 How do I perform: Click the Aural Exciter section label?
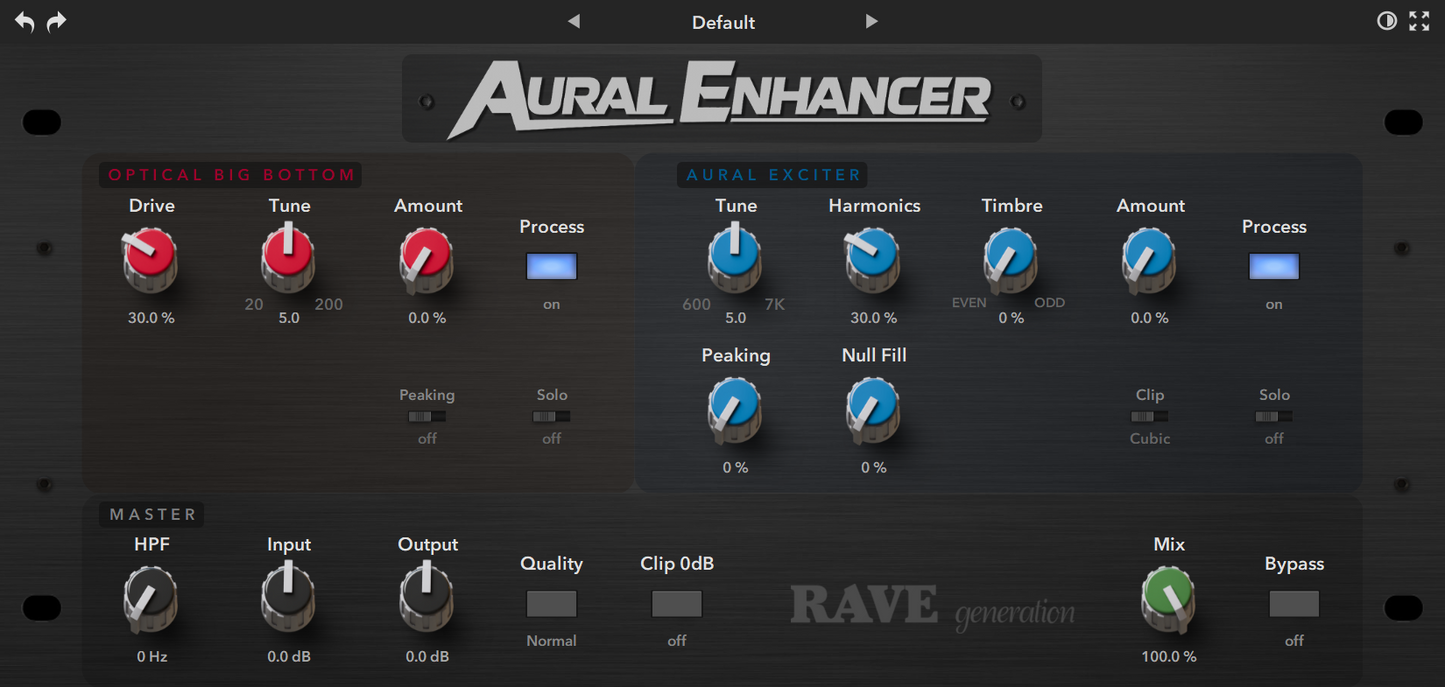point(772,174)
